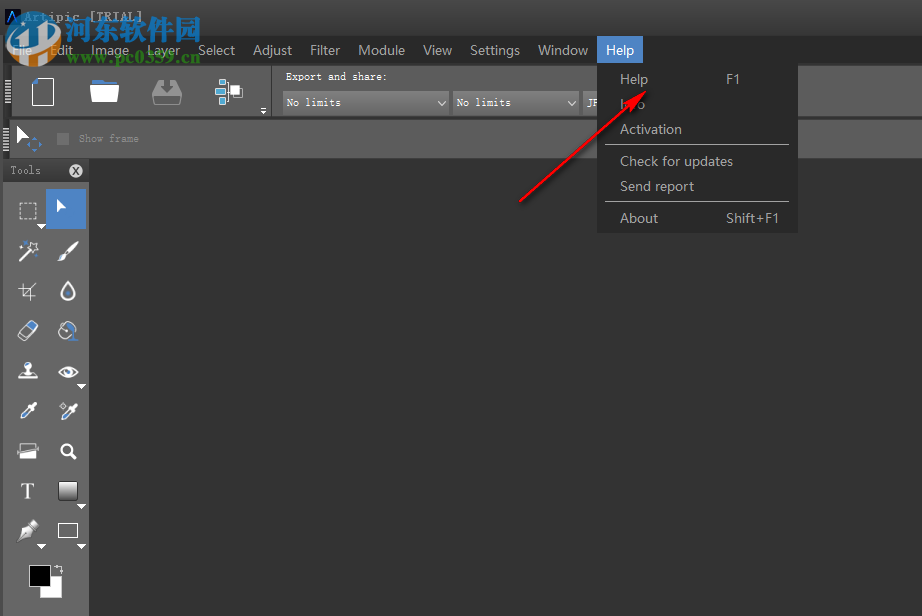Close the open Help menu in menu bar

point(620,51)
